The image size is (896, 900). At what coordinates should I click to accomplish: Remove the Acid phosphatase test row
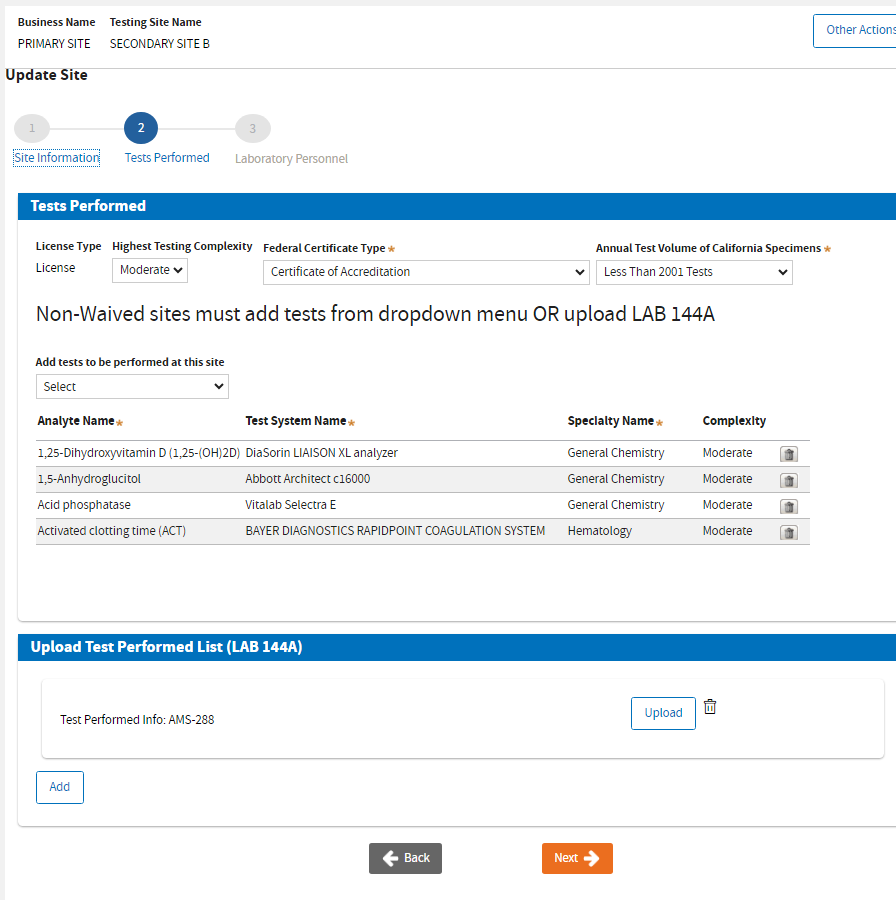click(x=788, y=506)
